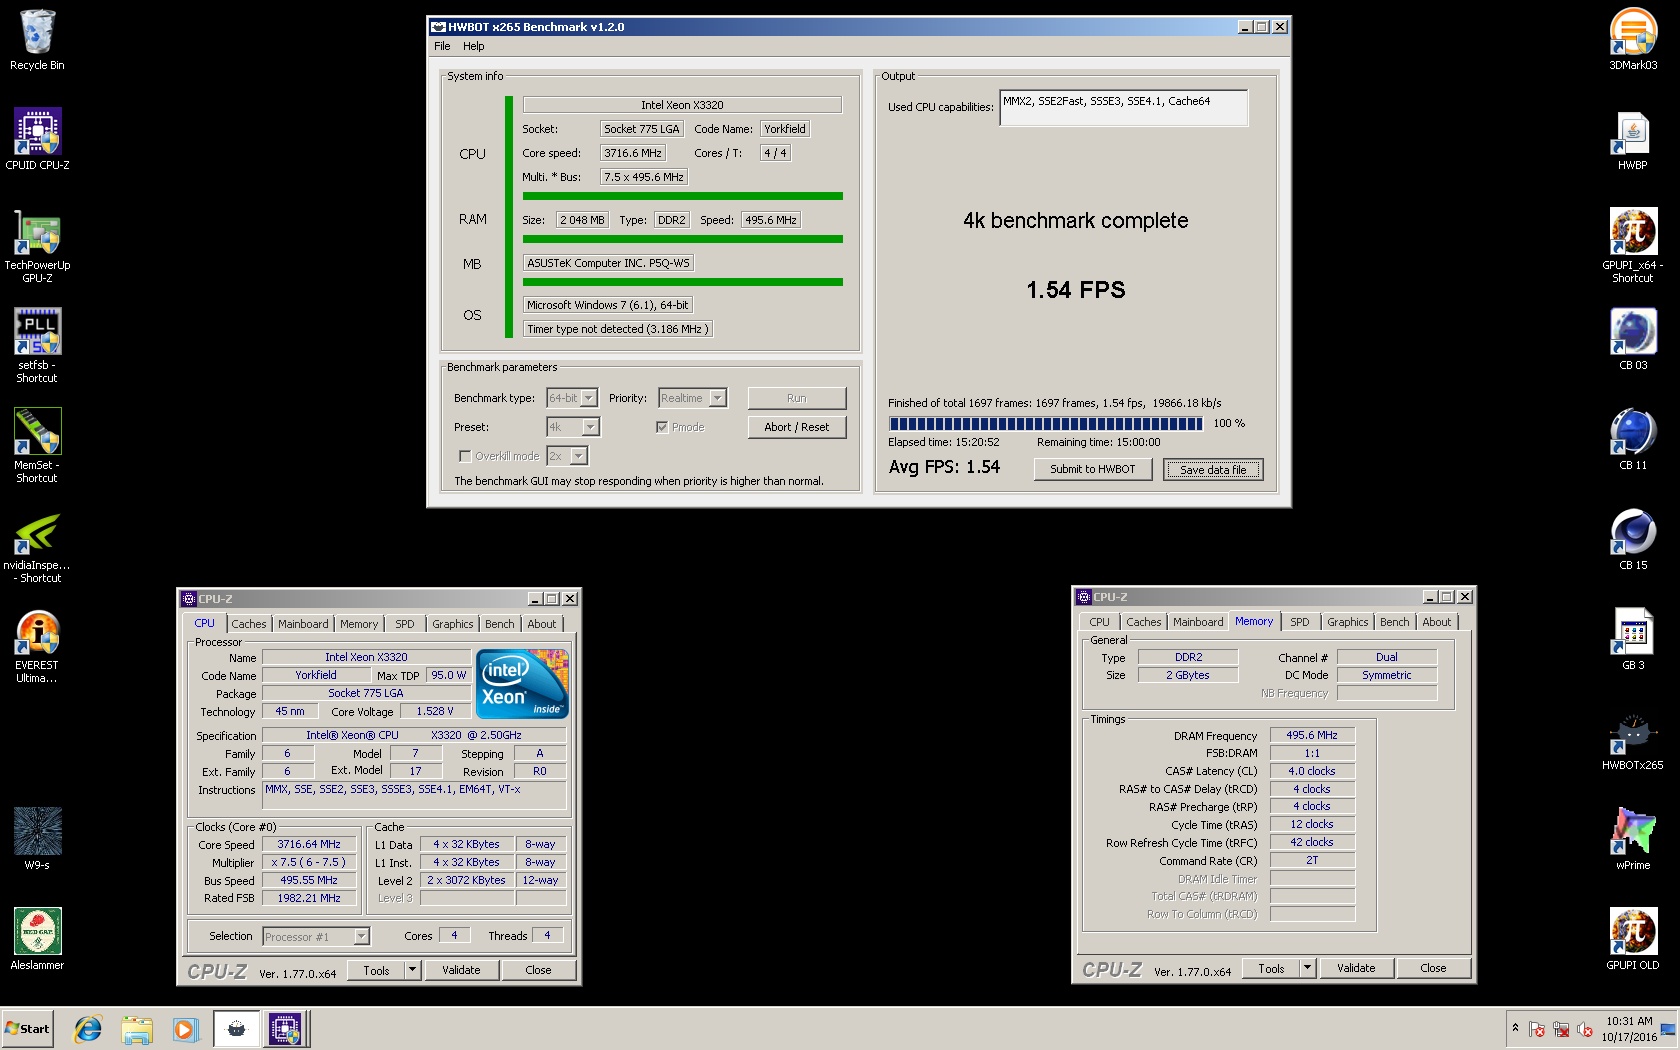
Task: Open the Recycle Bin desktop icon
Action: click(x=37, y=40)
